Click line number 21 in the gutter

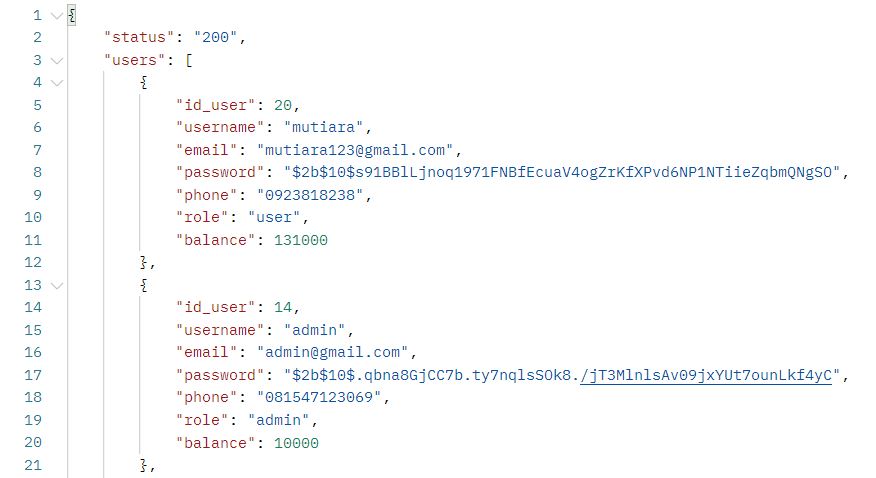pyautogui.click(x=33, y=465)
